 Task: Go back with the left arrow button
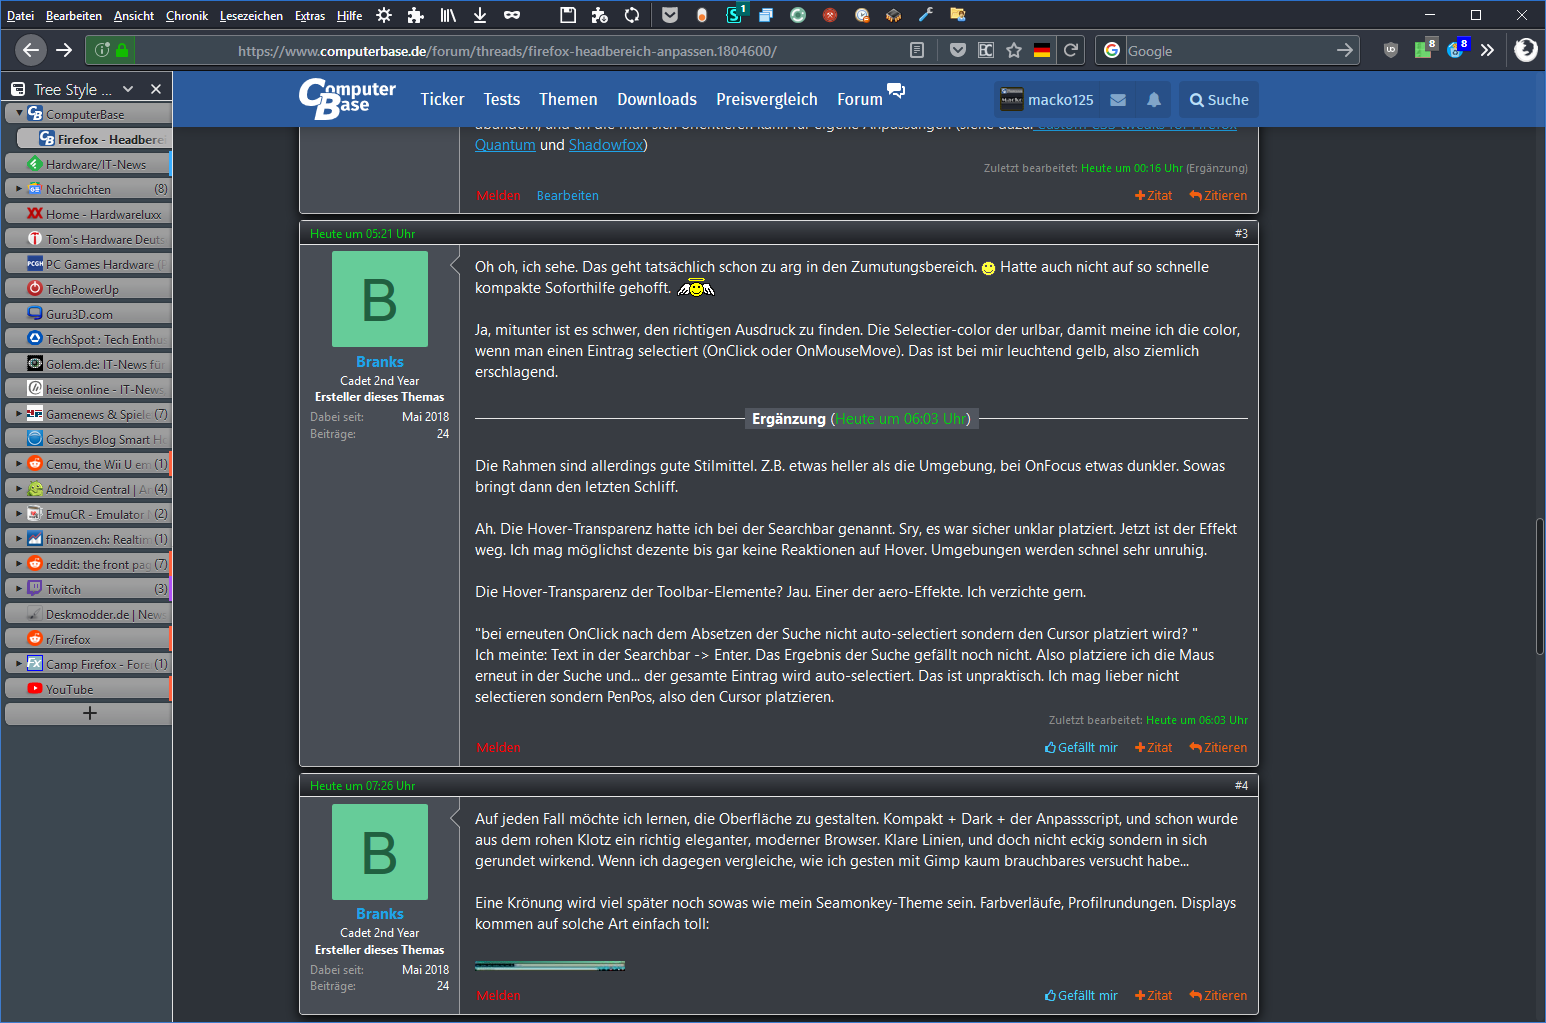31,50
